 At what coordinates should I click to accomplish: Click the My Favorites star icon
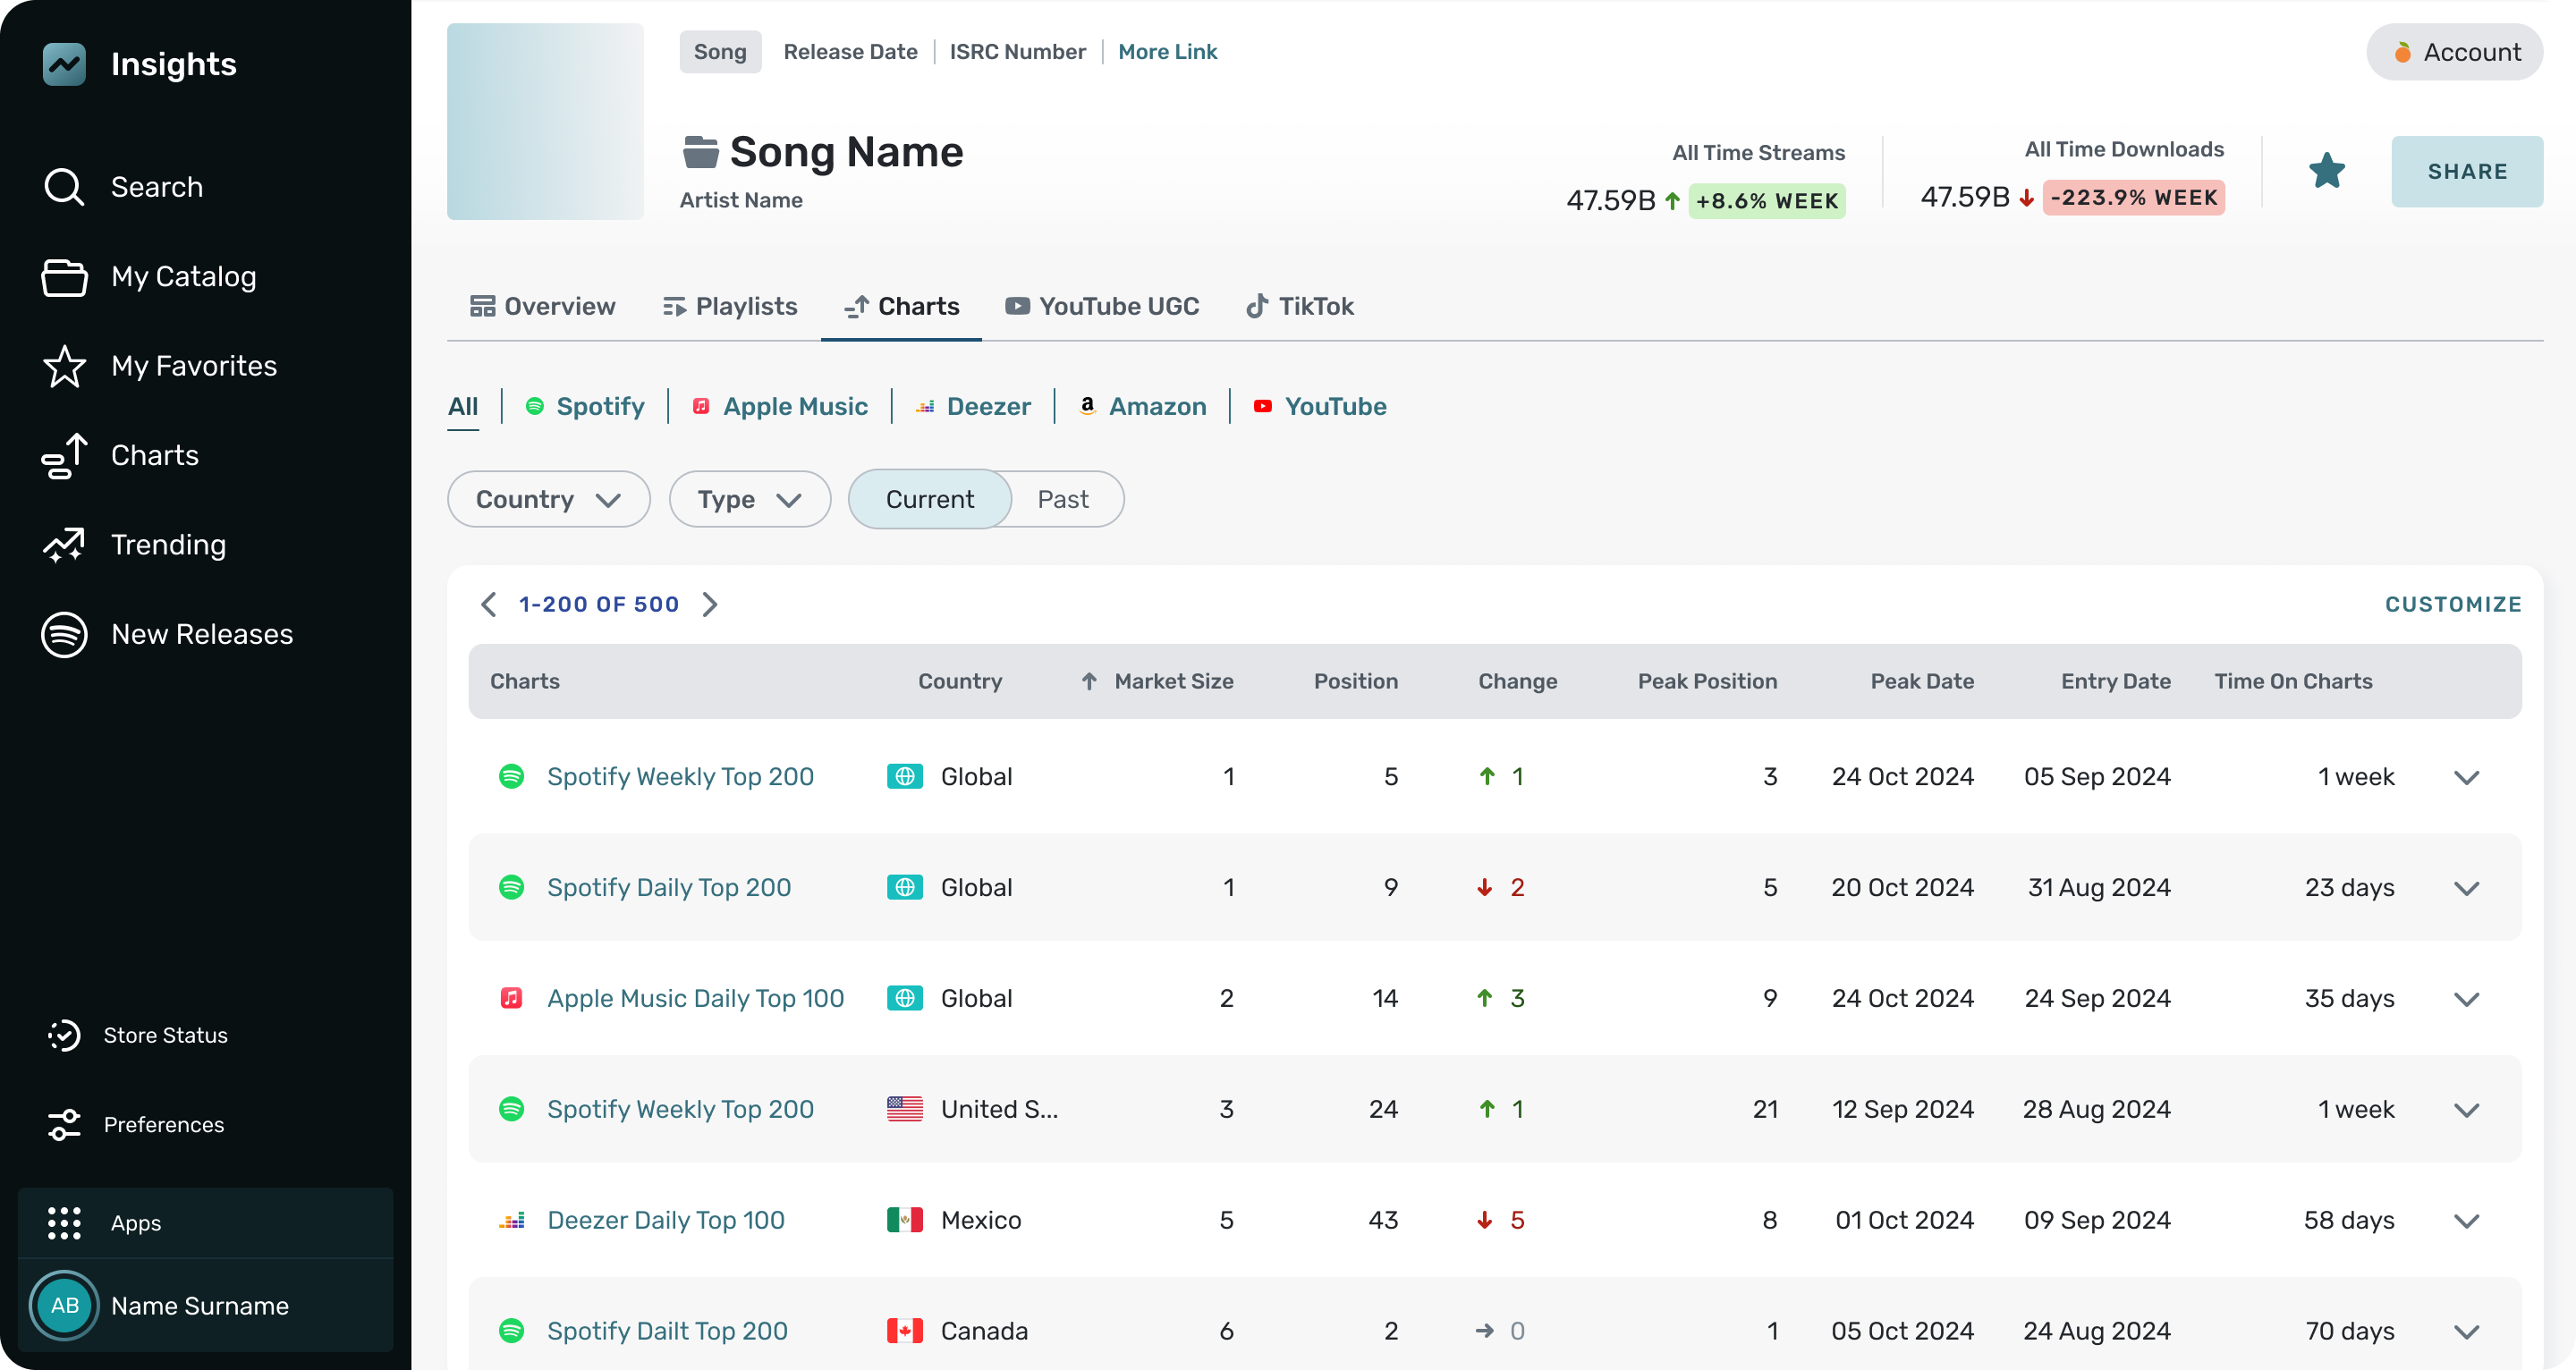(64, 366)
